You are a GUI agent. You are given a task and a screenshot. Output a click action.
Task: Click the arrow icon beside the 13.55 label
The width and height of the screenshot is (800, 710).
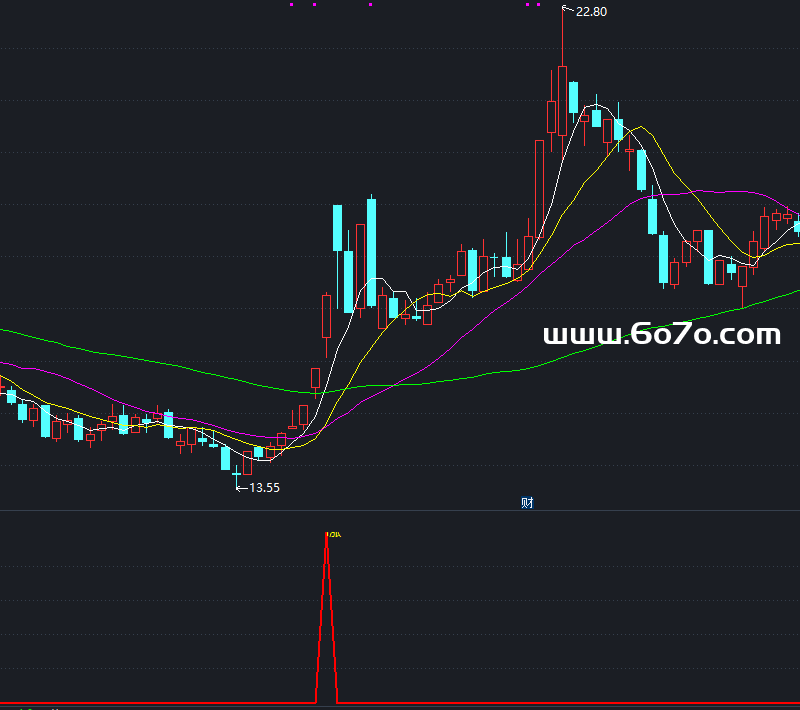point(241,488)
